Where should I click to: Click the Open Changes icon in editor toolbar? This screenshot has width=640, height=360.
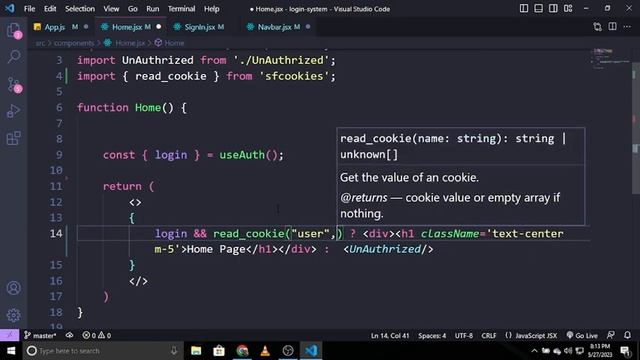pos(598,27)
